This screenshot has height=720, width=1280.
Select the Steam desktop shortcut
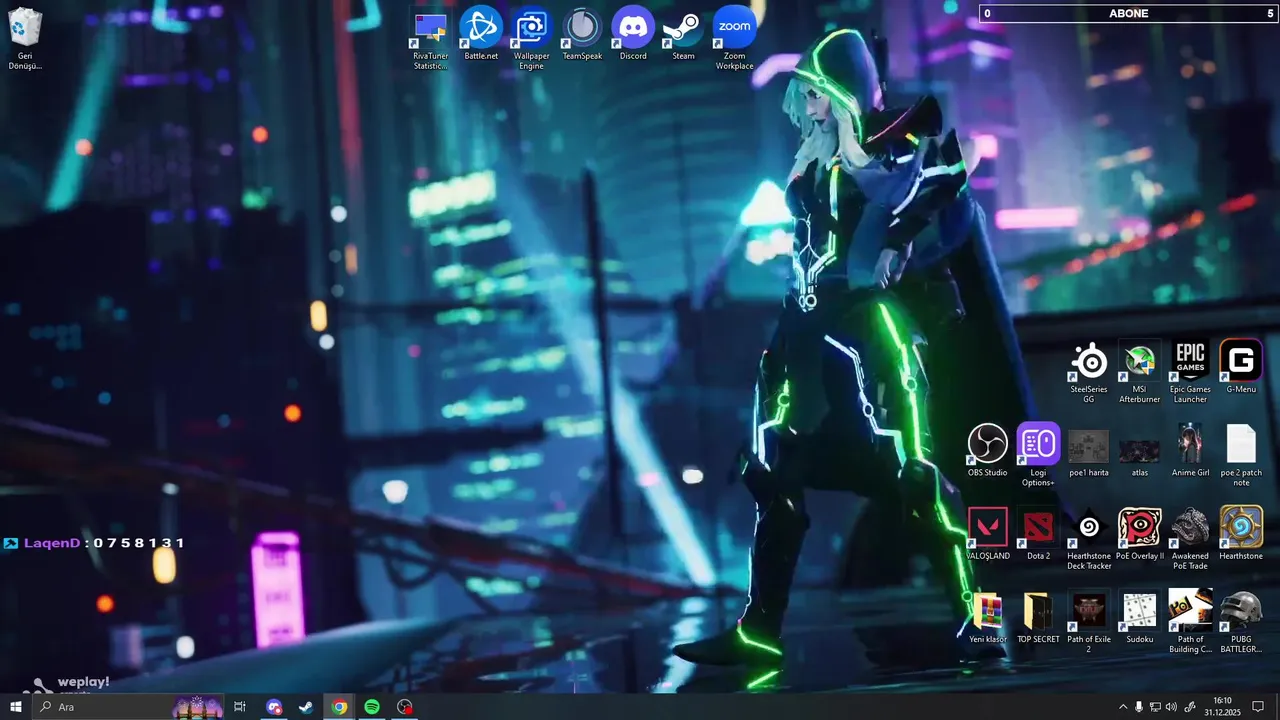(x=683, y=34)
